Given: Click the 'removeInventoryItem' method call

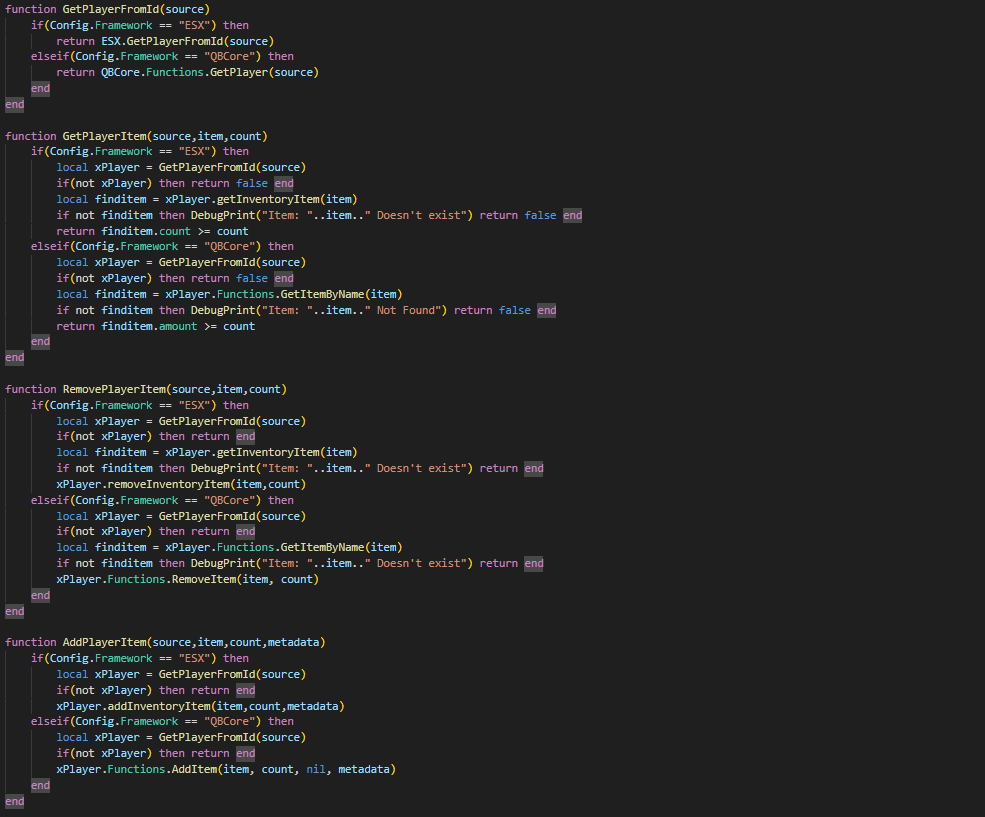Looking at the screenshot, I should point(168,484).
